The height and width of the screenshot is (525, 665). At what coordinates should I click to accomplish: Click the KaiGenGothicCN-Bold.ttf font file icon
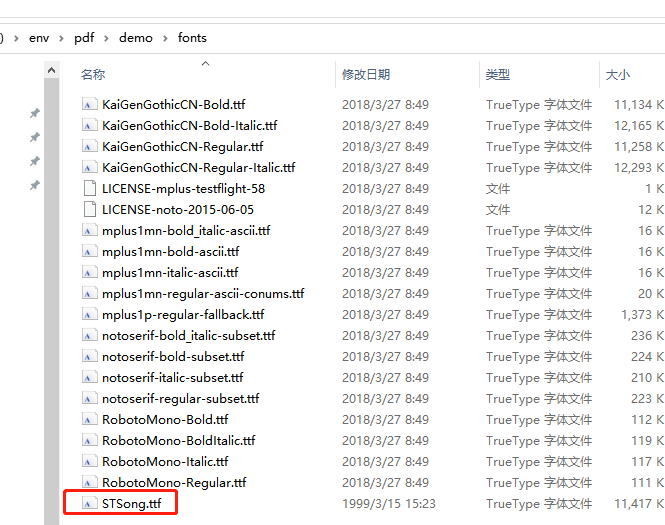click(89, 104)
